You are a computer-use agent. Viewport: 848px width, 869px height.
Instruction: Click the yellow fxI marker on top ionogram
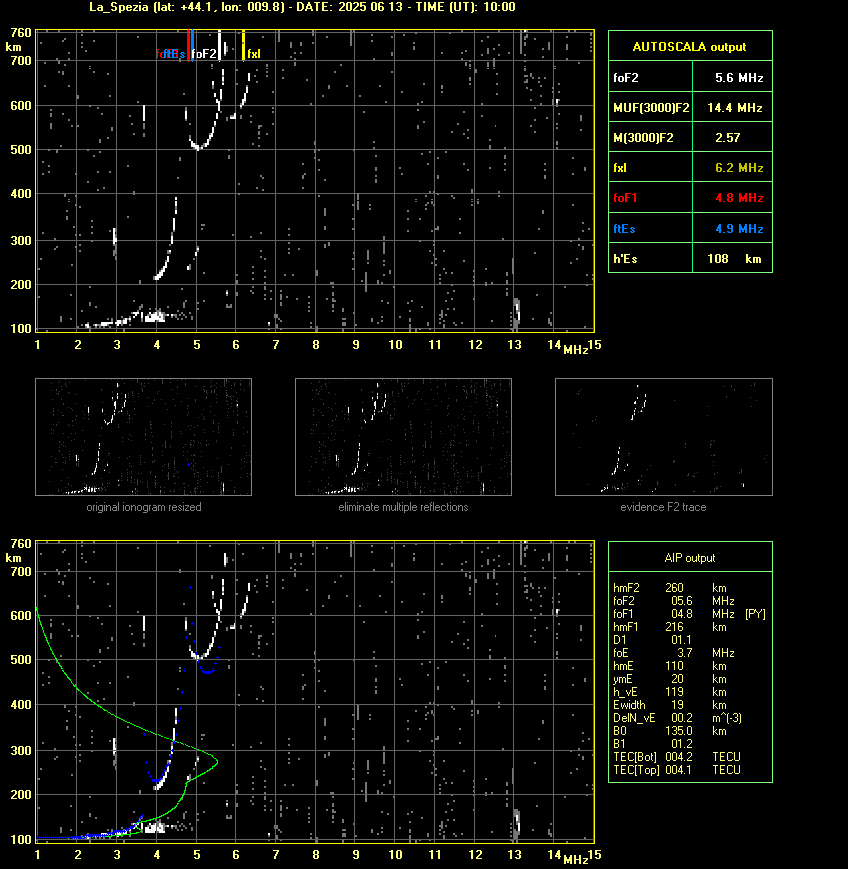[243, 45]
